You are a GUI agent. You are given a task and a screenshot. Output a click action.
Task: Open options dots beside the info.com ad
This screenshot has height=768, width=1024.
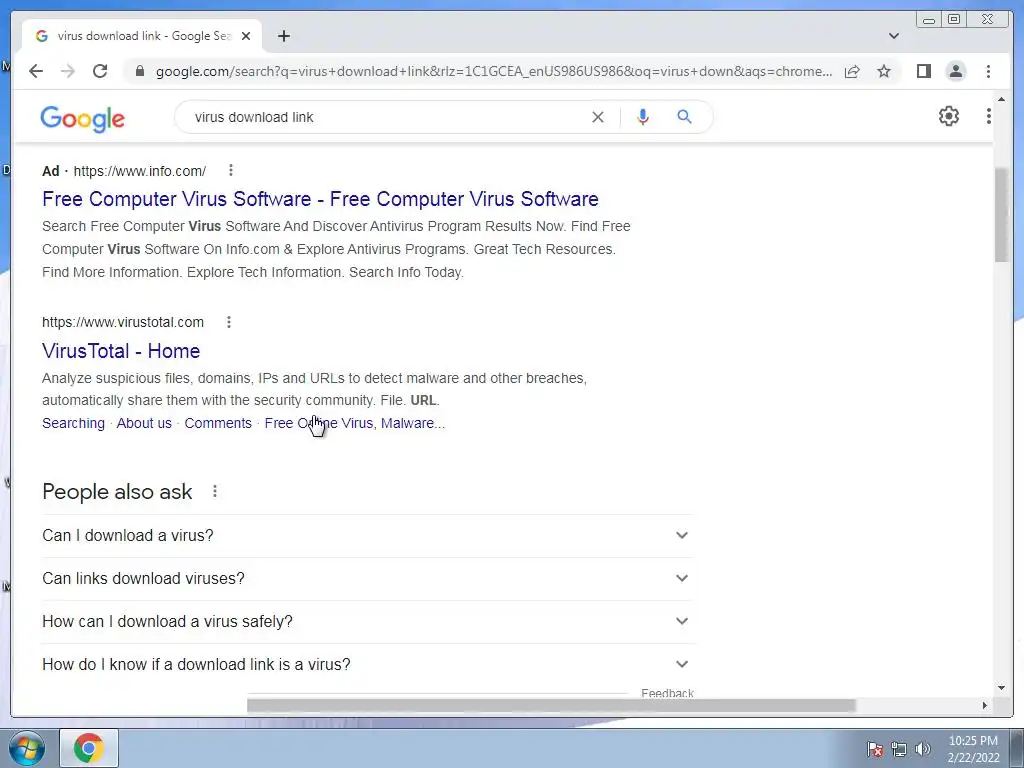point(231,170)
